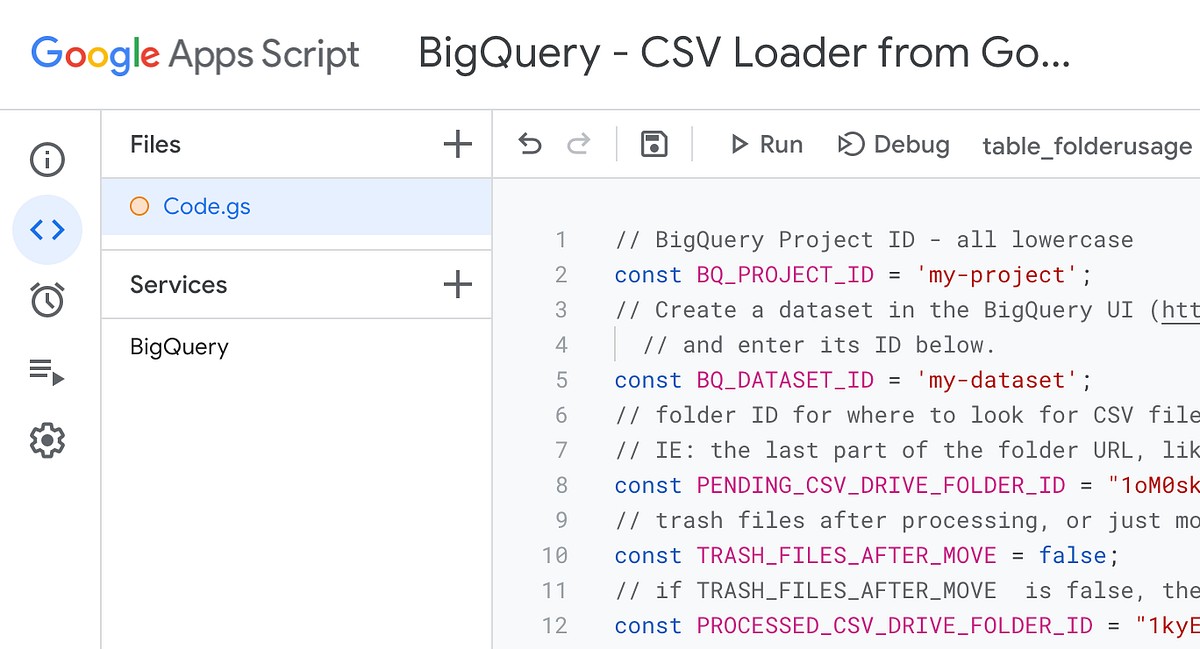Undo the last edit

(529, 144)
